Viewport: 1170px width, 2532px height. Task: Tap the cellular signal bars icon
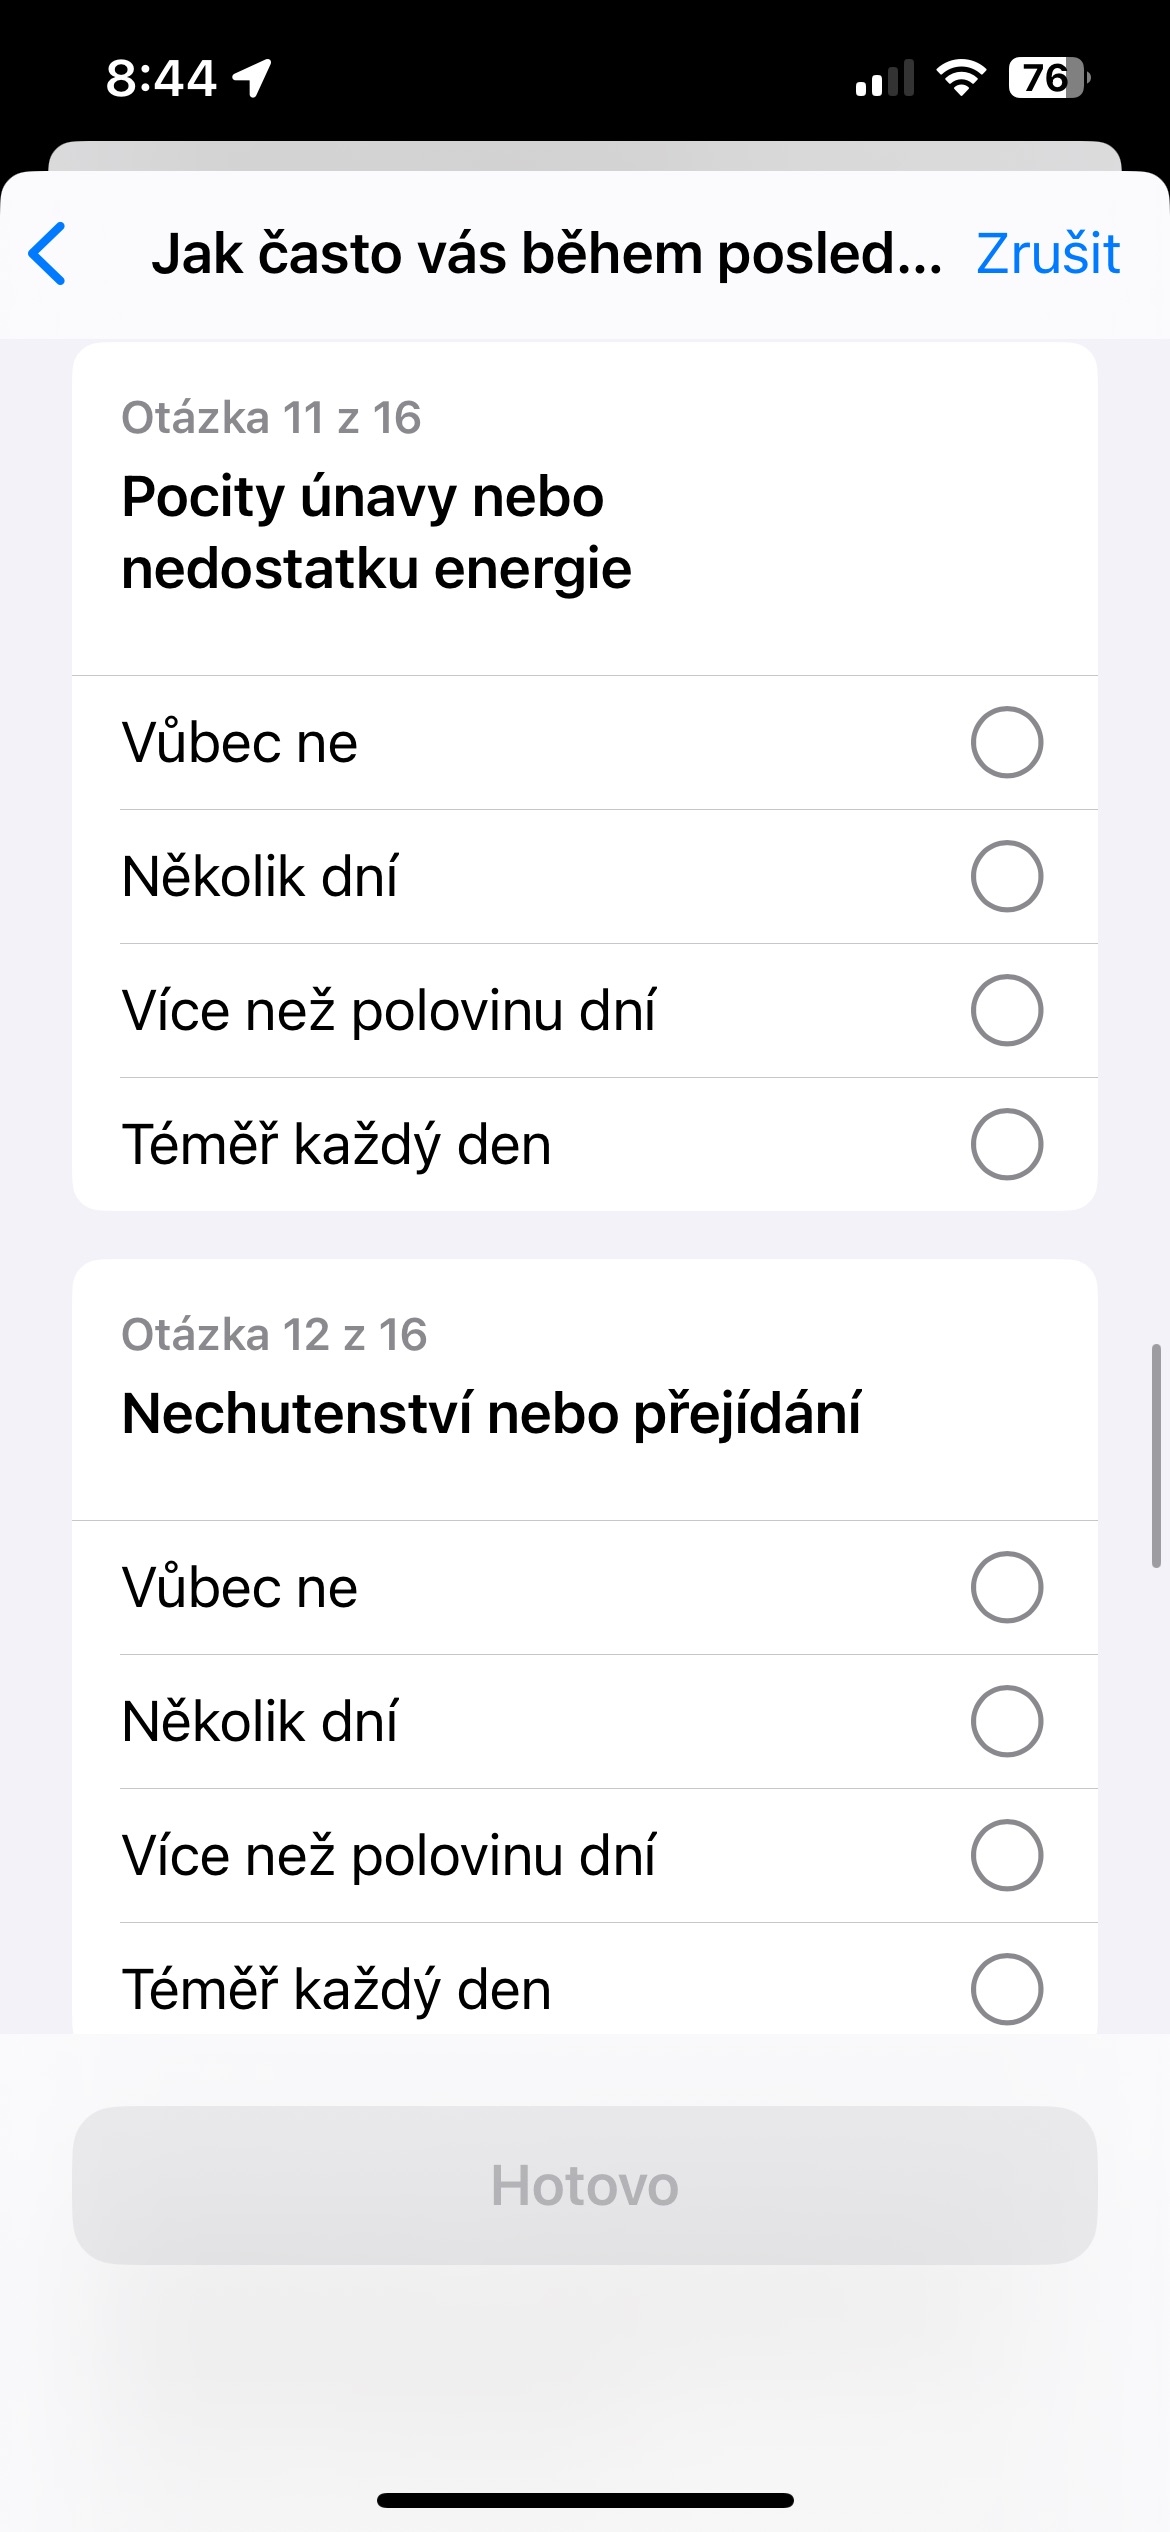(884, 78)
